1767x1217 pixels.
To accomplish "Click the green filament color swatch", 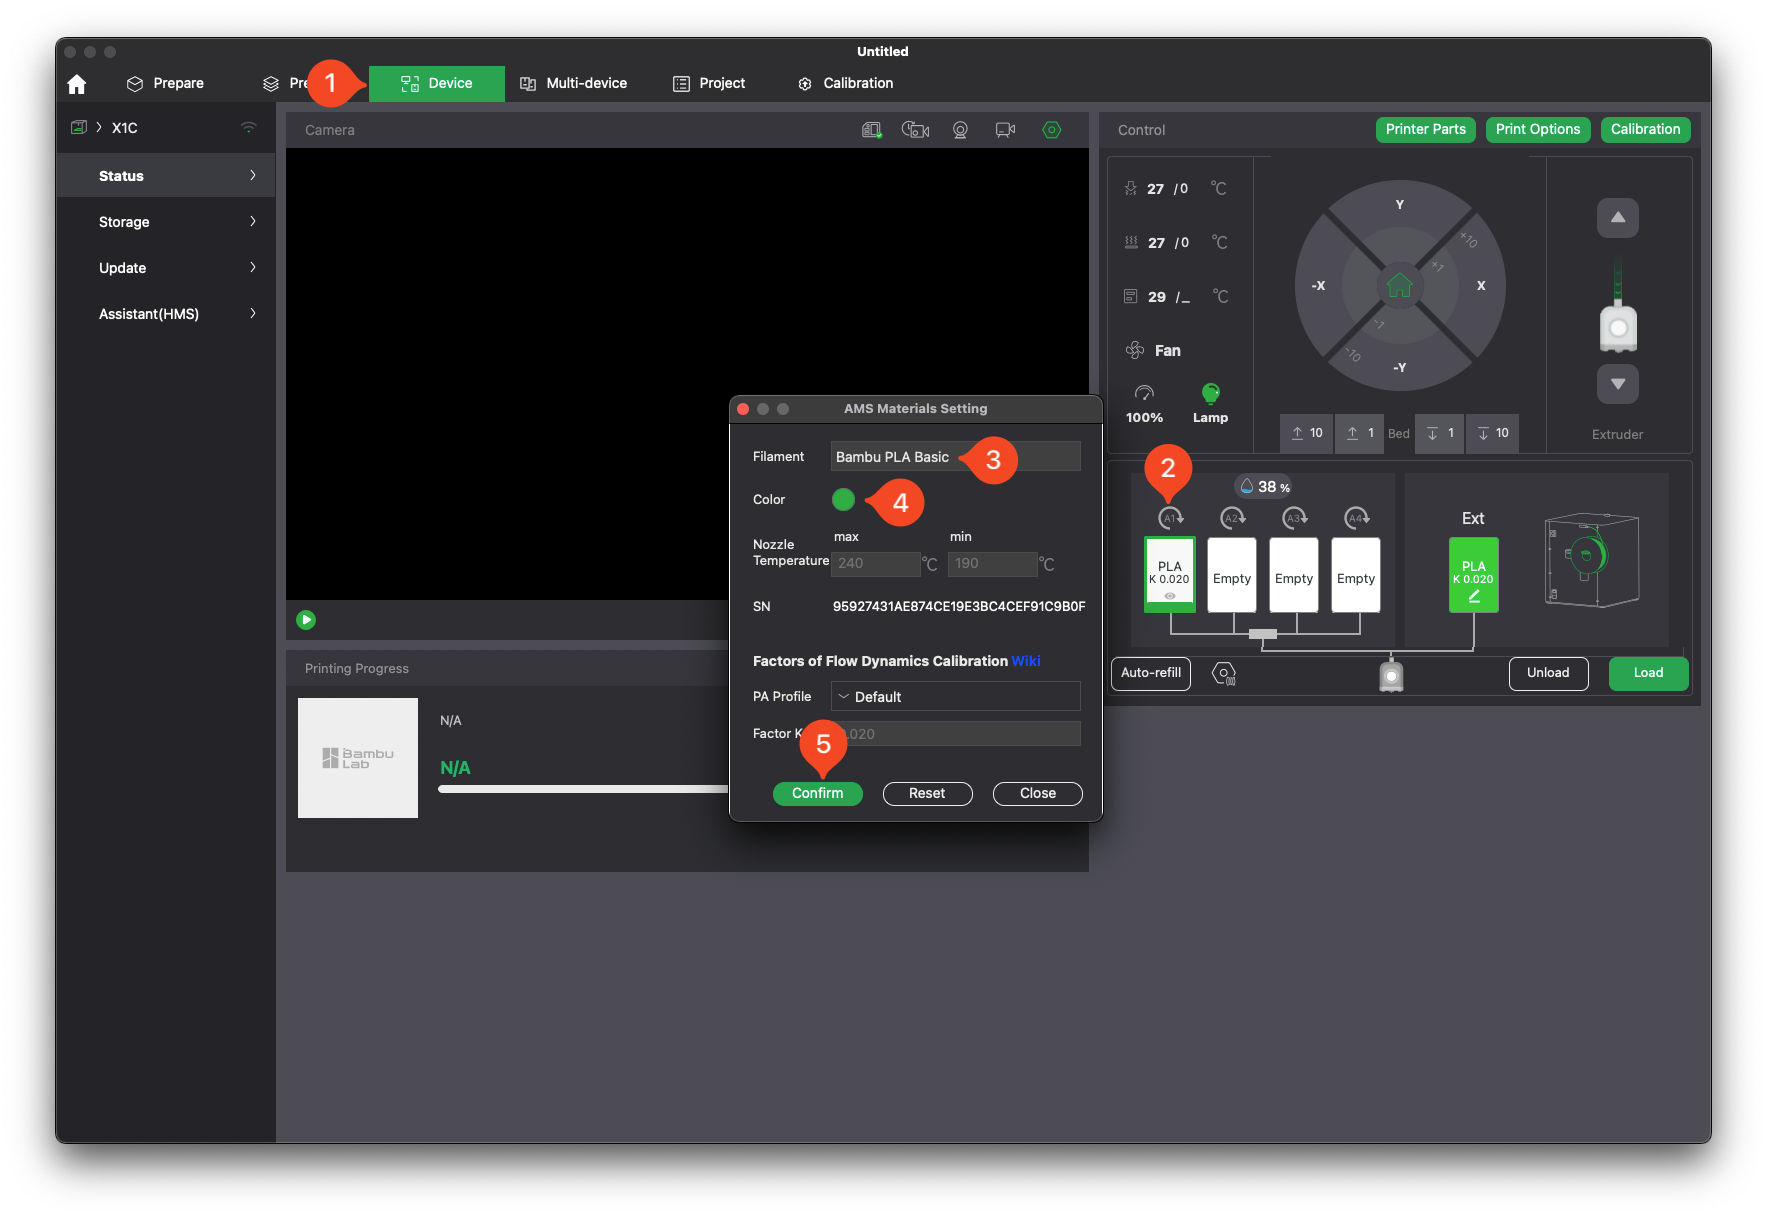I will coord(843,500).
